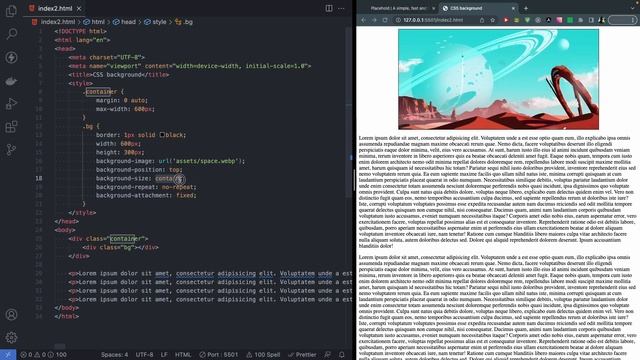
Task: Click the html breadcrumb segment
Action: (x=94, y=22)
